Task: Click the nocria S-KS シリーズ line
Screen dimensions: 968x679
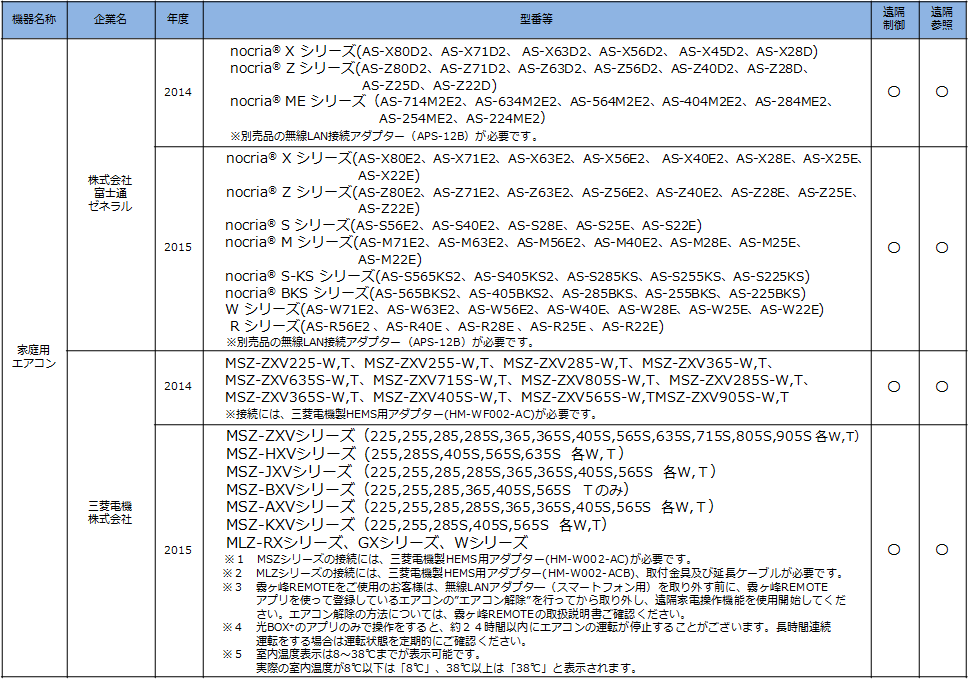Action: click(517, 277)
